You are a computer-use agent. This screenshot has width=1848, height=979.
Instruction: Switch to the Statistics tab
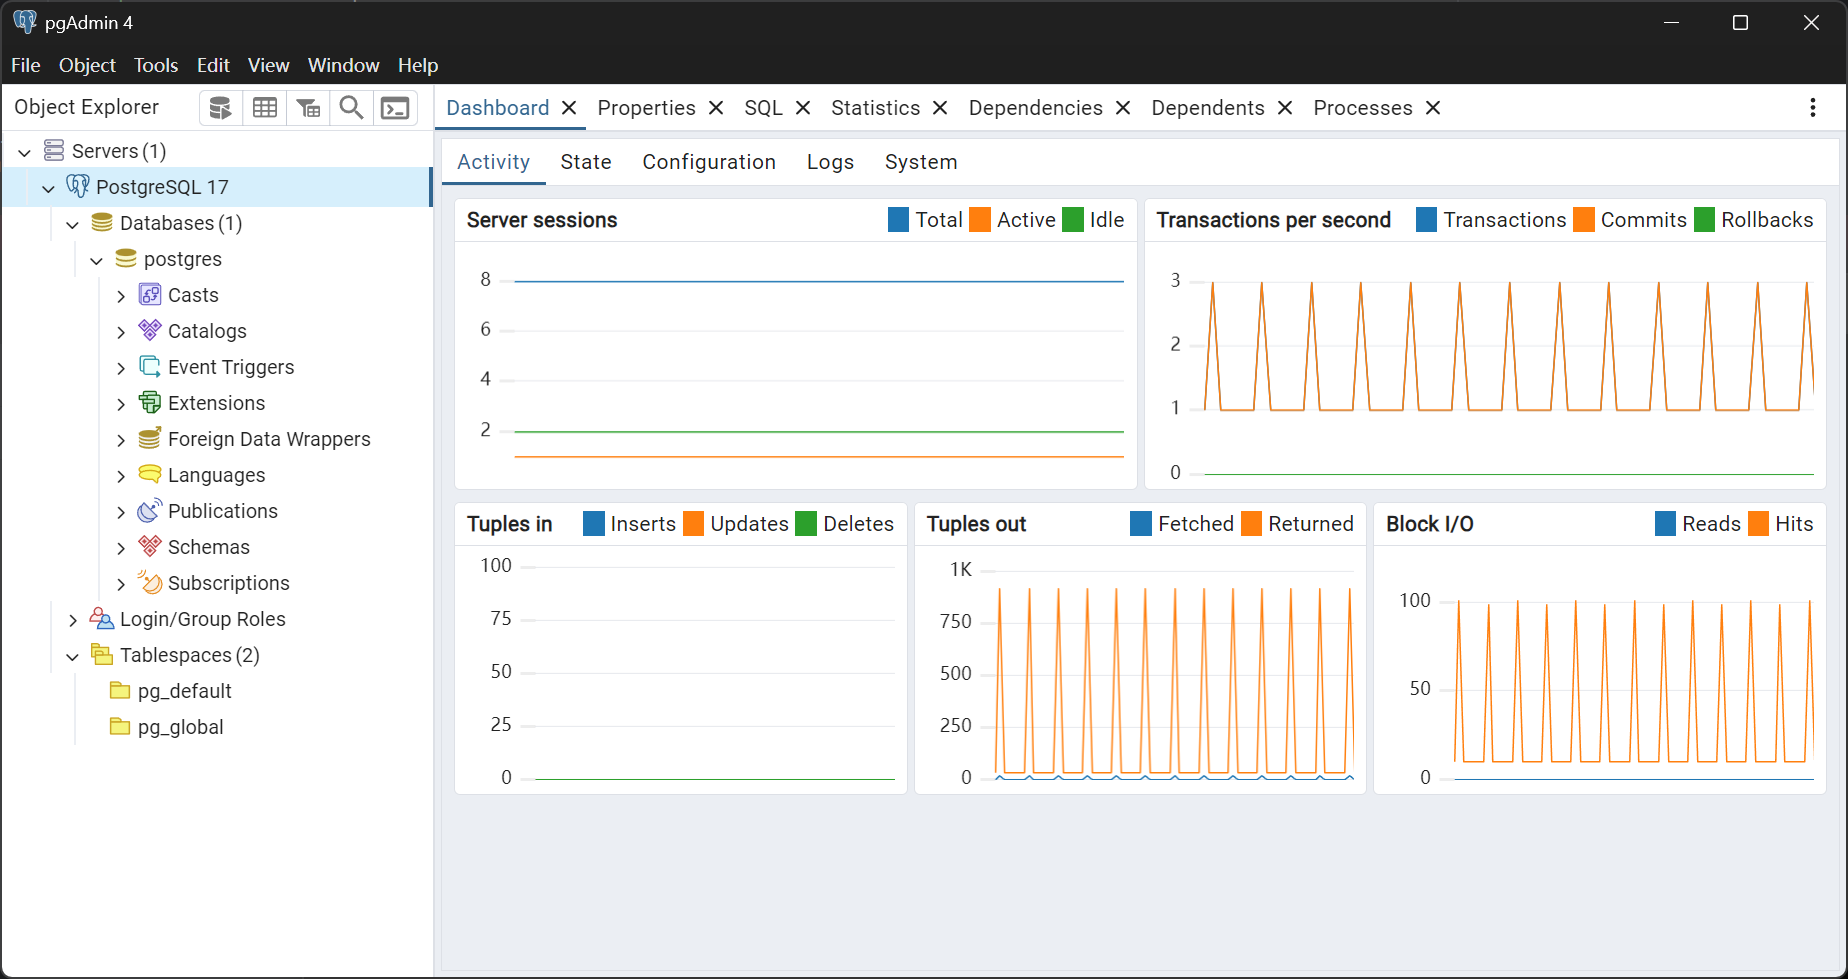[875, 108]
